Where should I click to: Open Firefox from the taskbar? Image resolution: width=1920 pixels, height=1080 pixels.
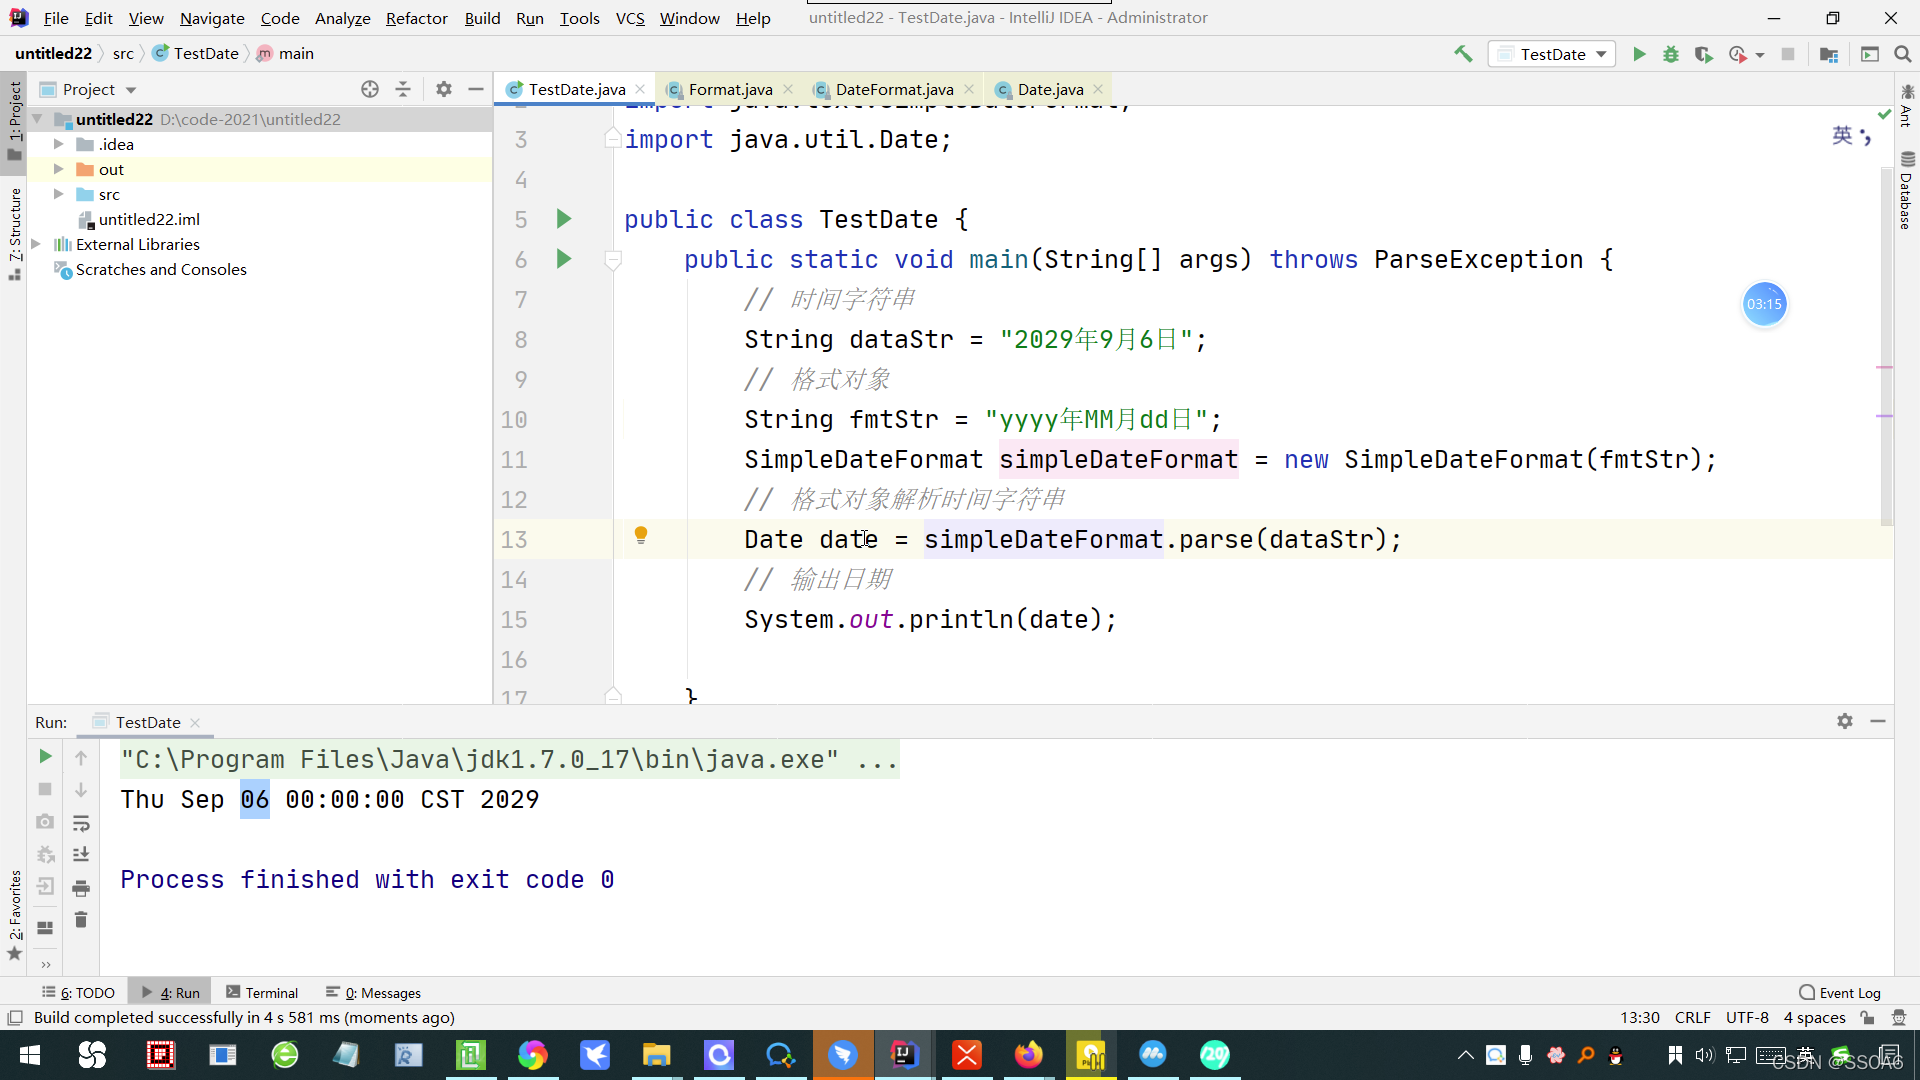coord(1028,1055)
